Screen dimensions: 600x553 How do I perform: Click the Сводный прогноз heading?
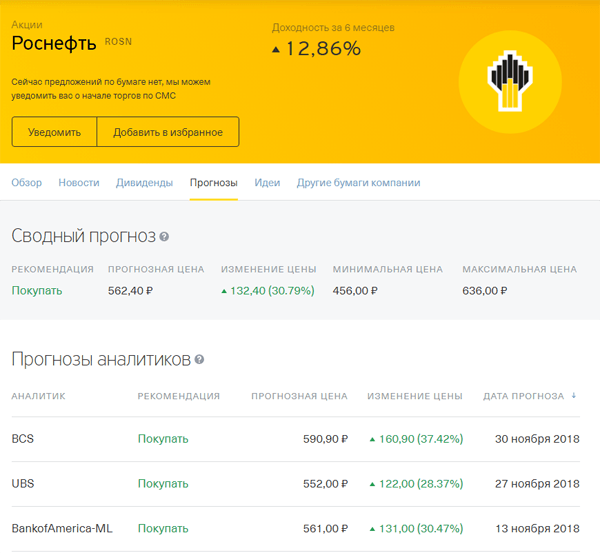[x=83, y=236]
